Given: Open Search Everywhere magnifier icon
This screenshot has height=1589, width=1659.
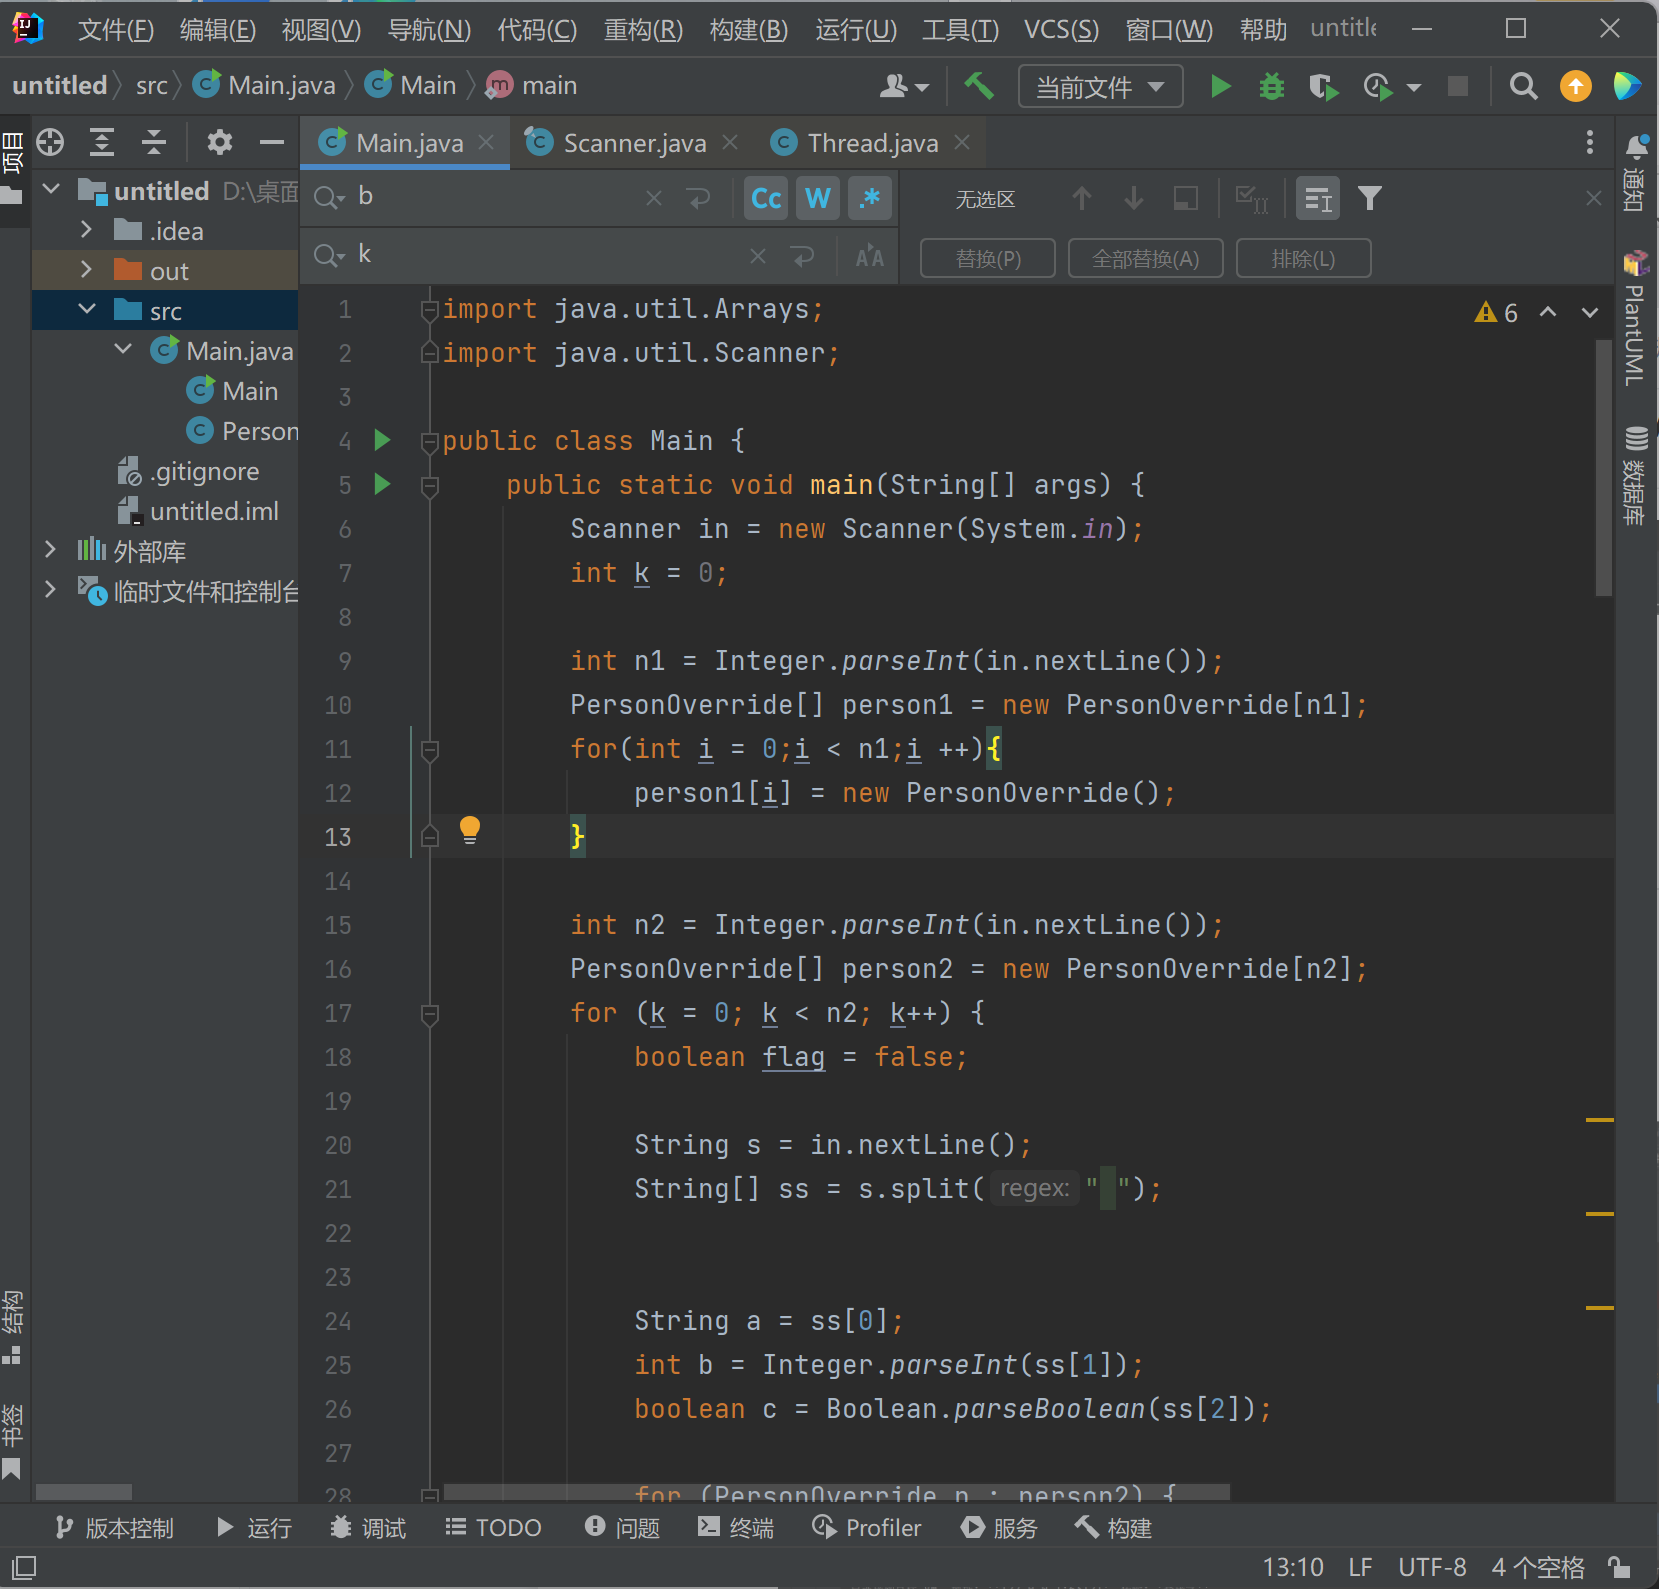Looking at the screenshot, I should [x=1523, y=87].
